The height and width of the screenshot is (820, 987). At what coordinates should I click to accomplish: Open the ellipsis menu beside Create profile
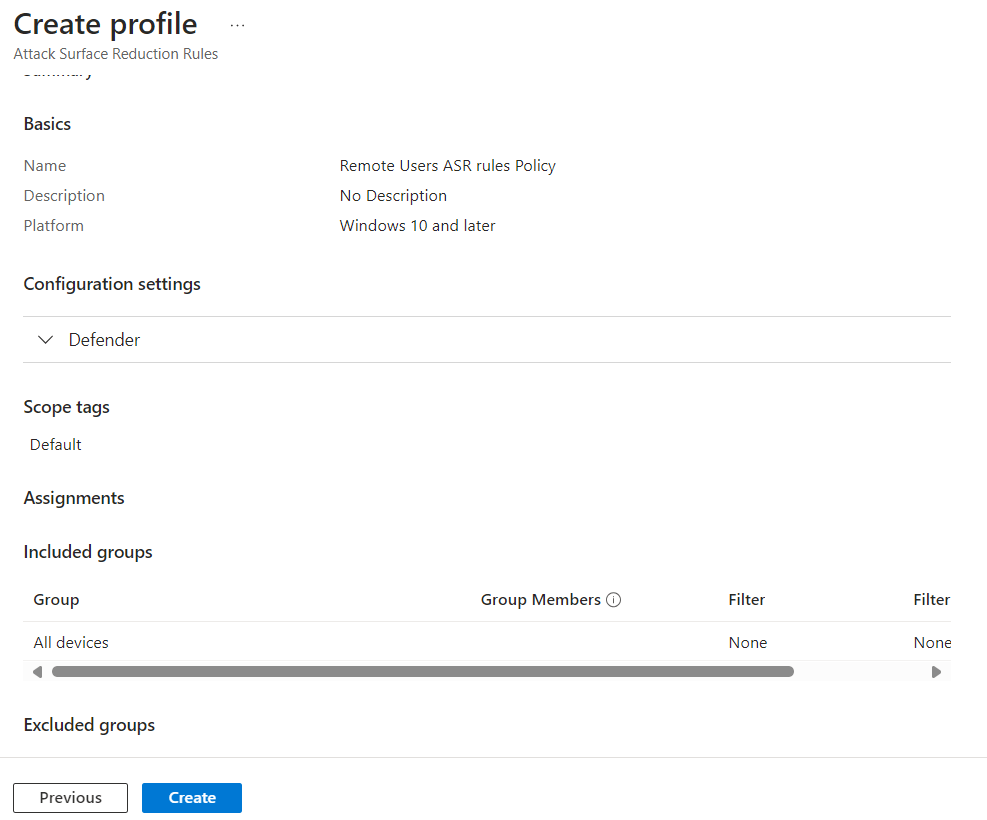[237, 25]
